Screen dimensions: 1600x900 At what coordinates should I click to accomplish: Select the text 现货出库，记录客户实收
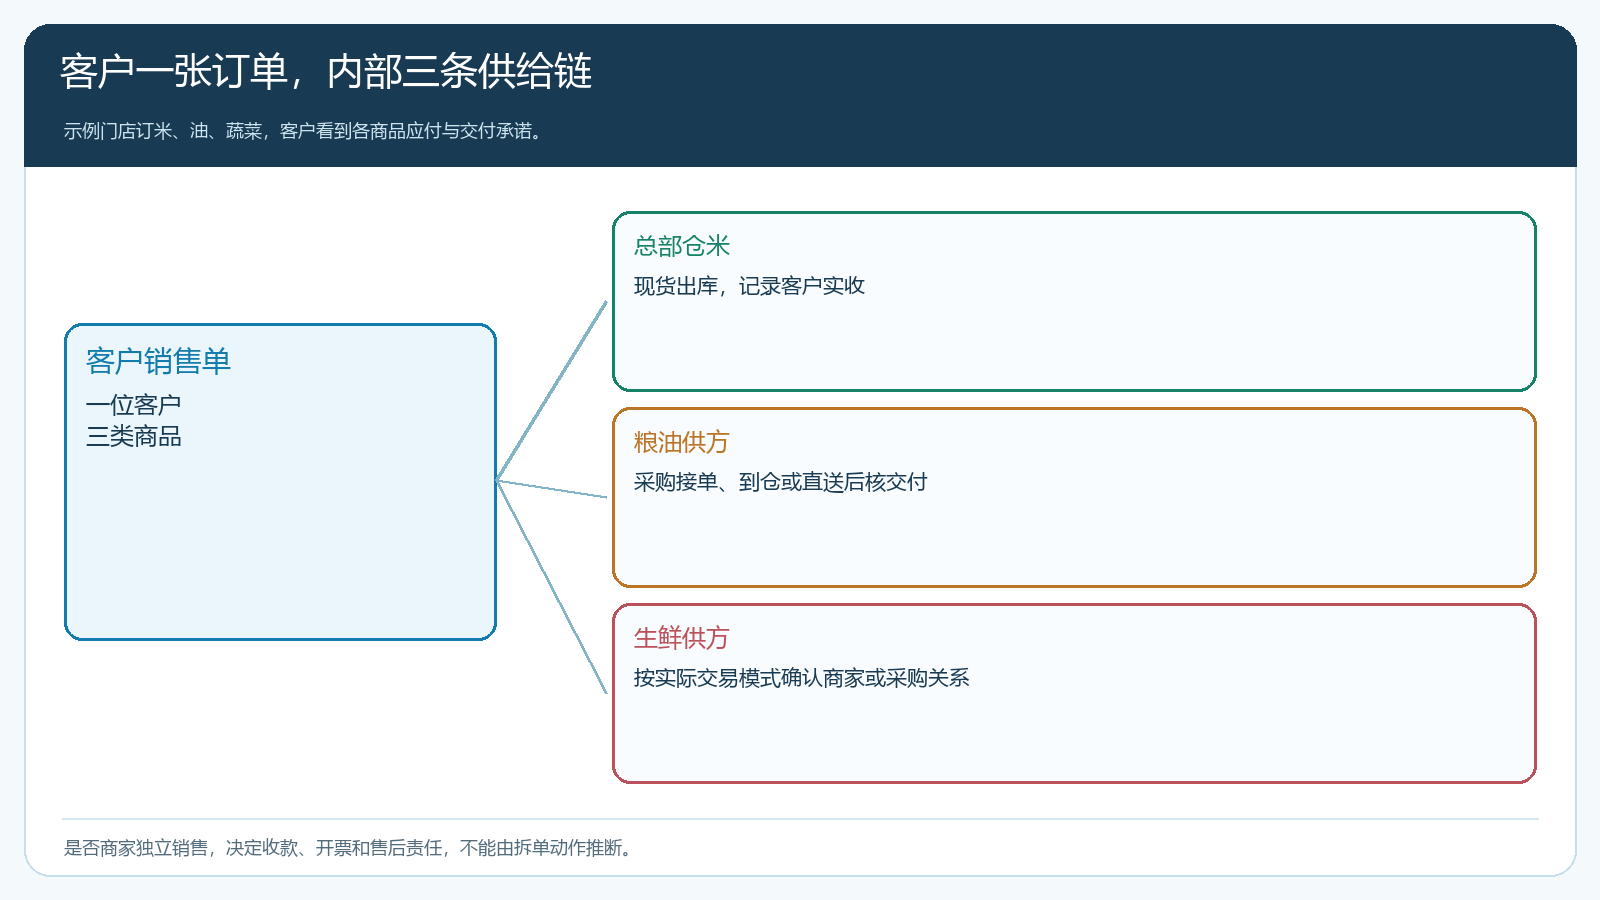[x=749, y=286]
